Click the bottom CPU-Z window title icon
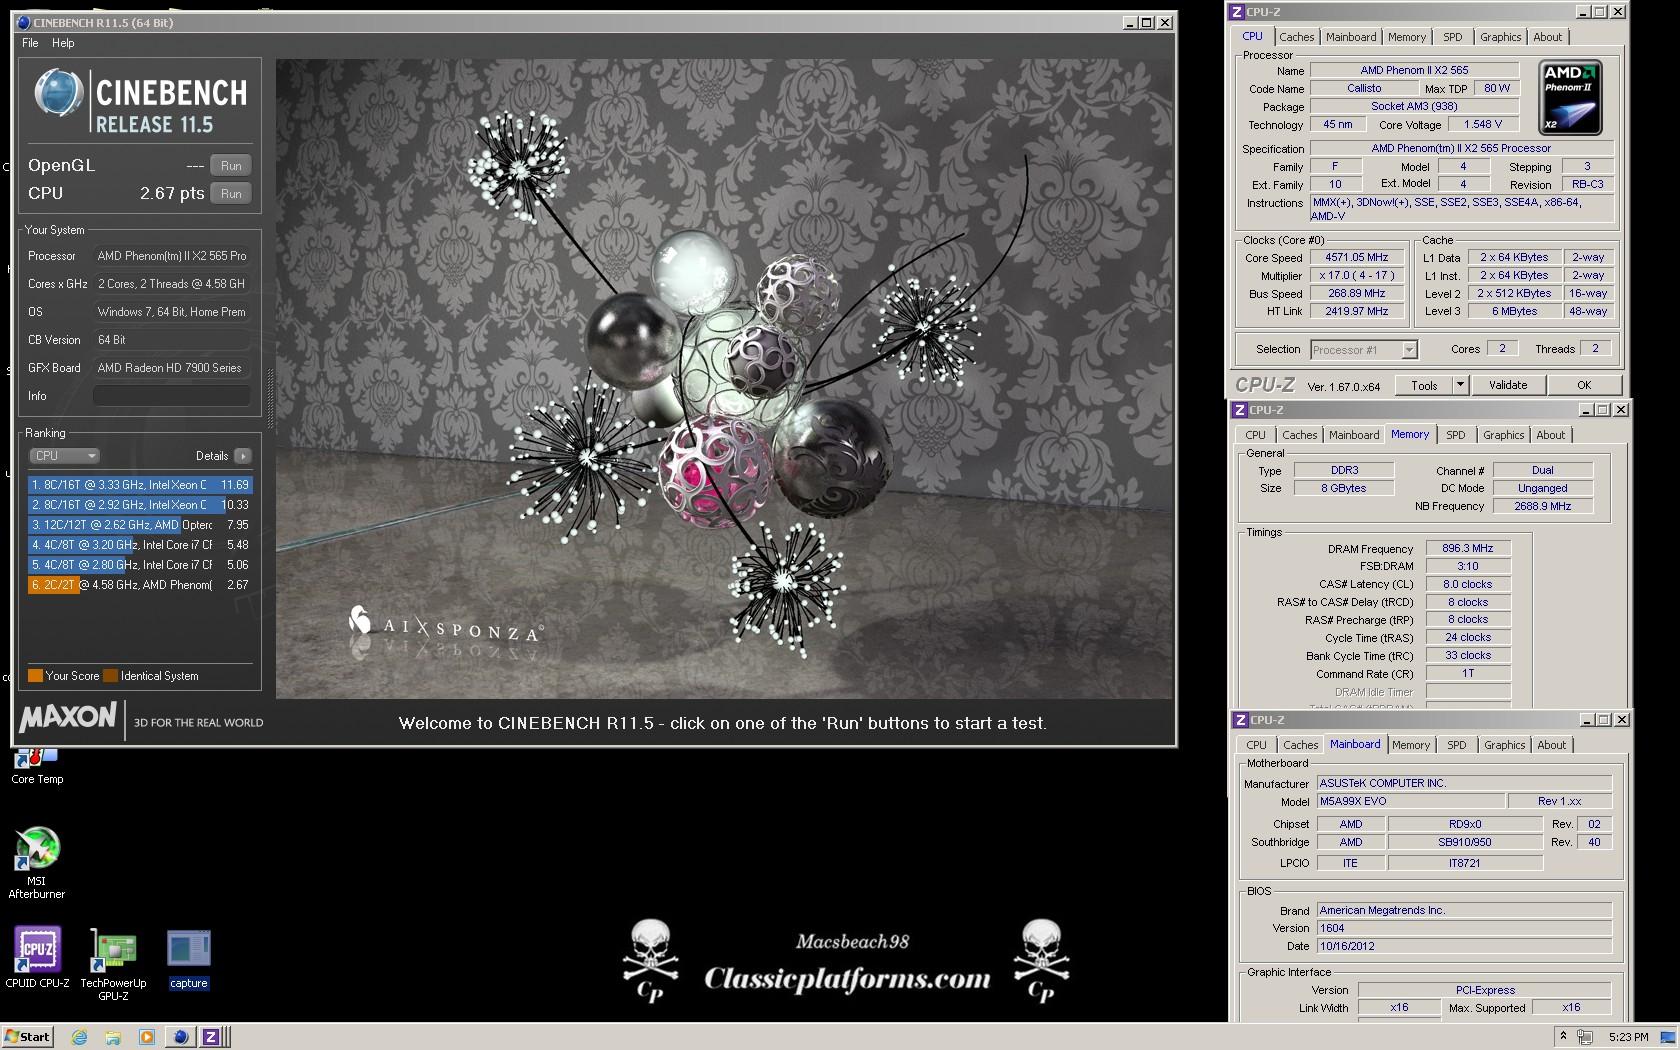The image size is (1680, 1050). pos(1240,720)
